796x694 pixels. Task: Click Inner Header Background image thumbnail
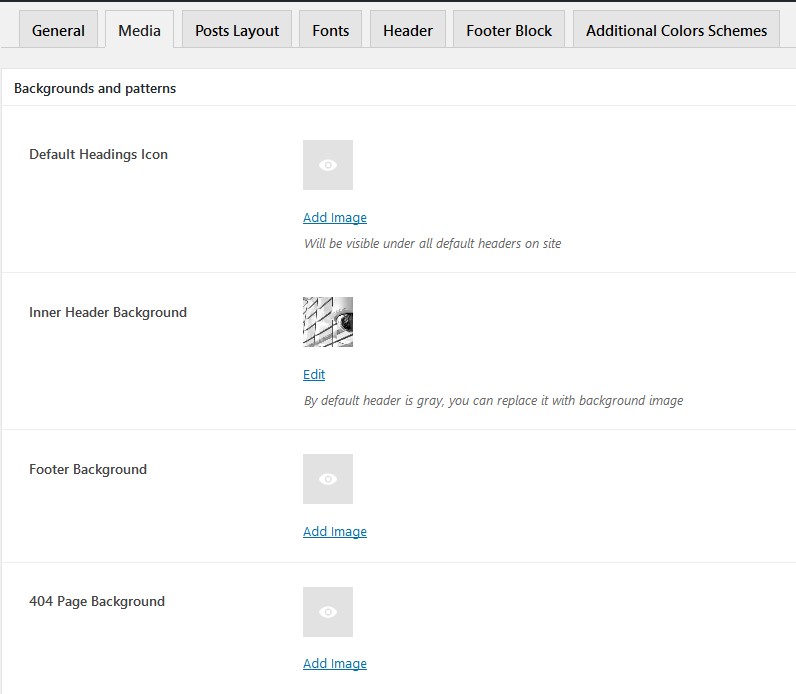click(x=328, y=322)
